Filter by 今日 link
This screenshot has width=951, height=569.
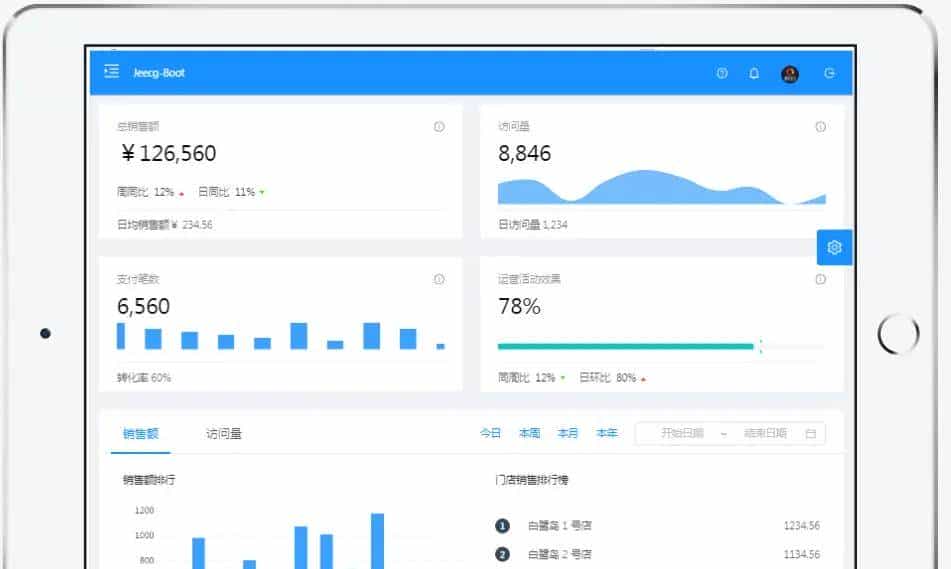(490, 433)
